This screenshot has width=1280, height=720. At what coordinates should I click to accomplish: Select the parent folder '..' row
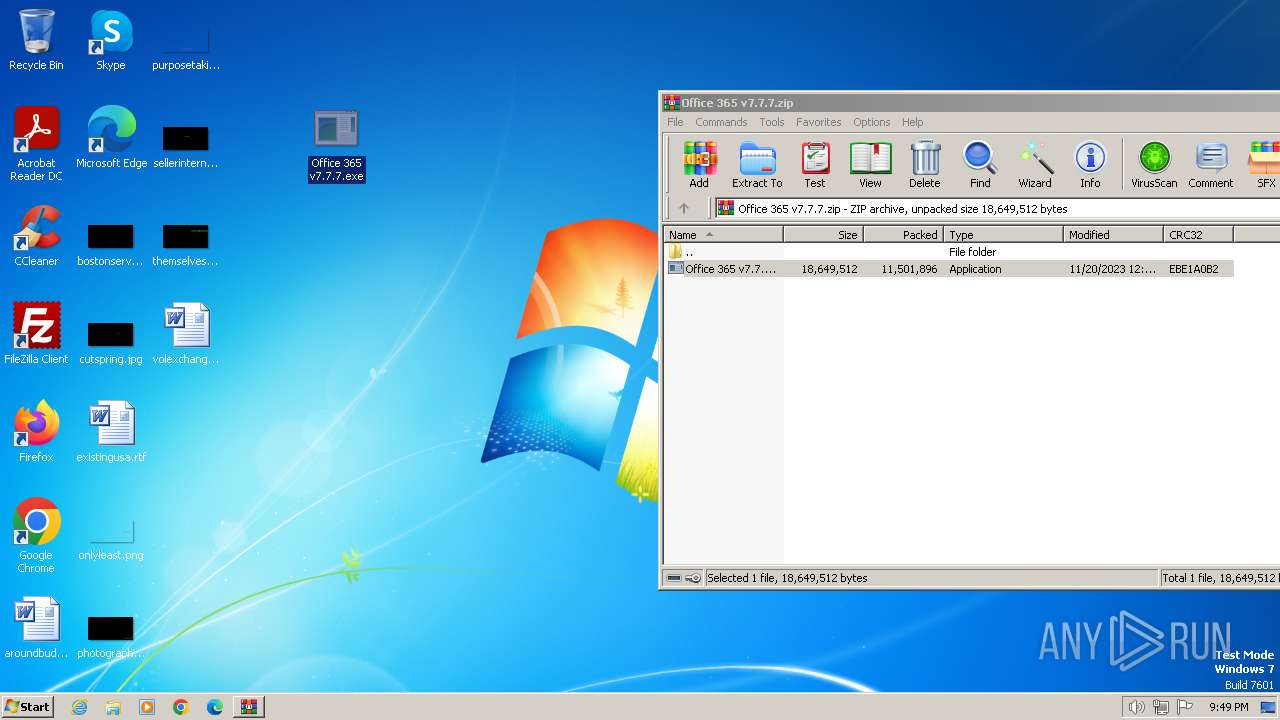pyautogui.click(x=949, y=252)
